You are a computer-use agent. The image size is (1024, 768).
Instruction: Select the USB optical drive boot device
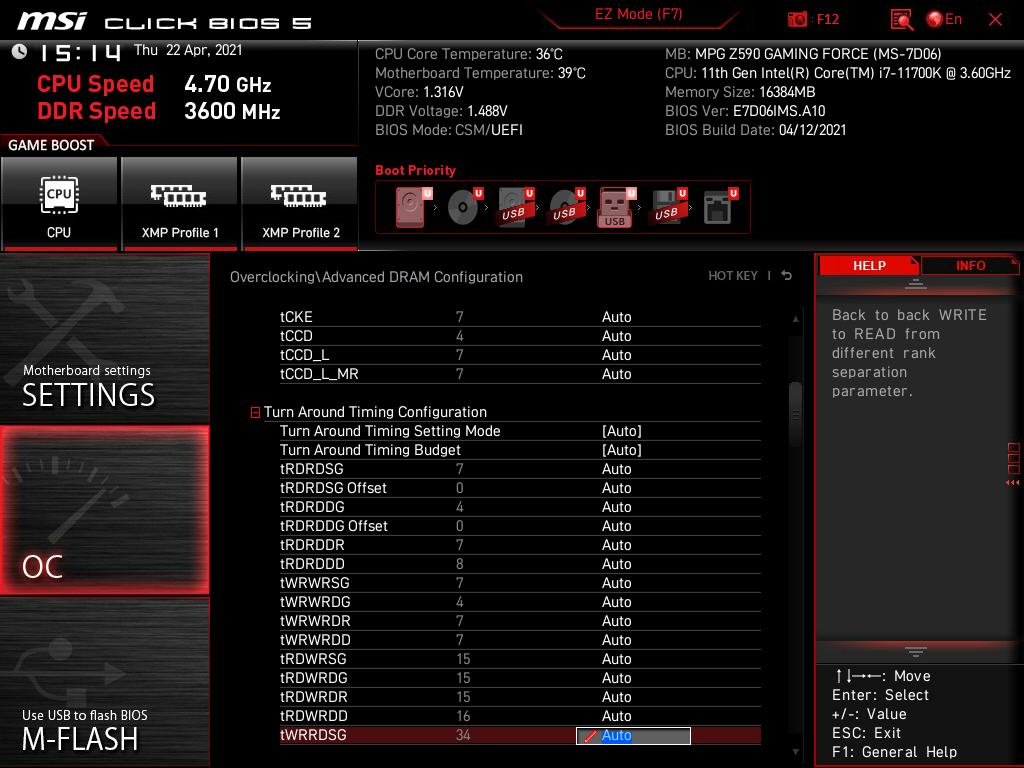pyautogui.click(x=566, y=207)
